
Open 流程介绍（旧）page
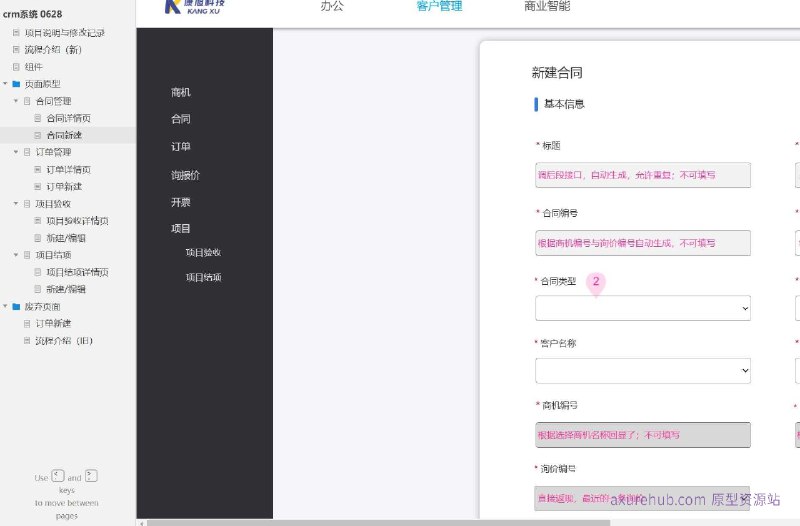point(64,341)
